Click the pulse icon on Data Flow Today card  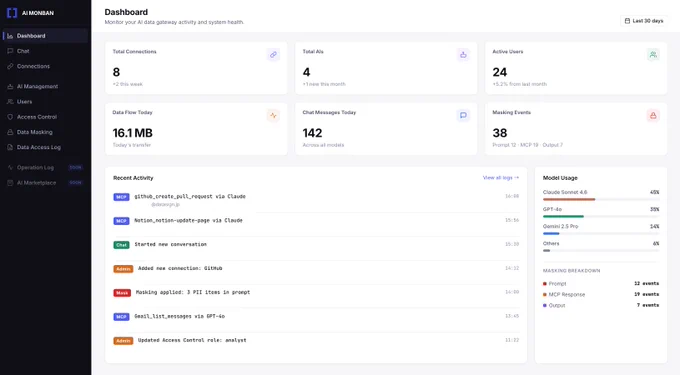[x=273, y=115]
